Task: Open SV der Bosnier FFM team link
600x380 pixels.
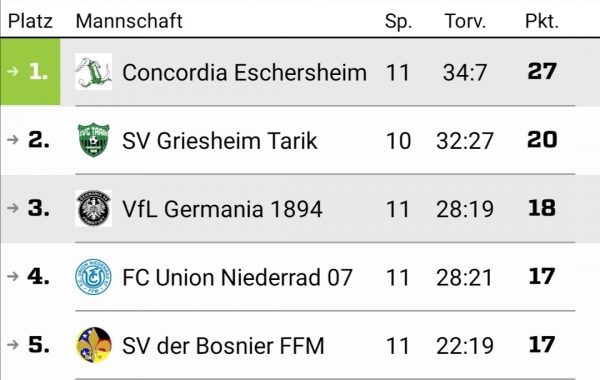Action: 223,346
